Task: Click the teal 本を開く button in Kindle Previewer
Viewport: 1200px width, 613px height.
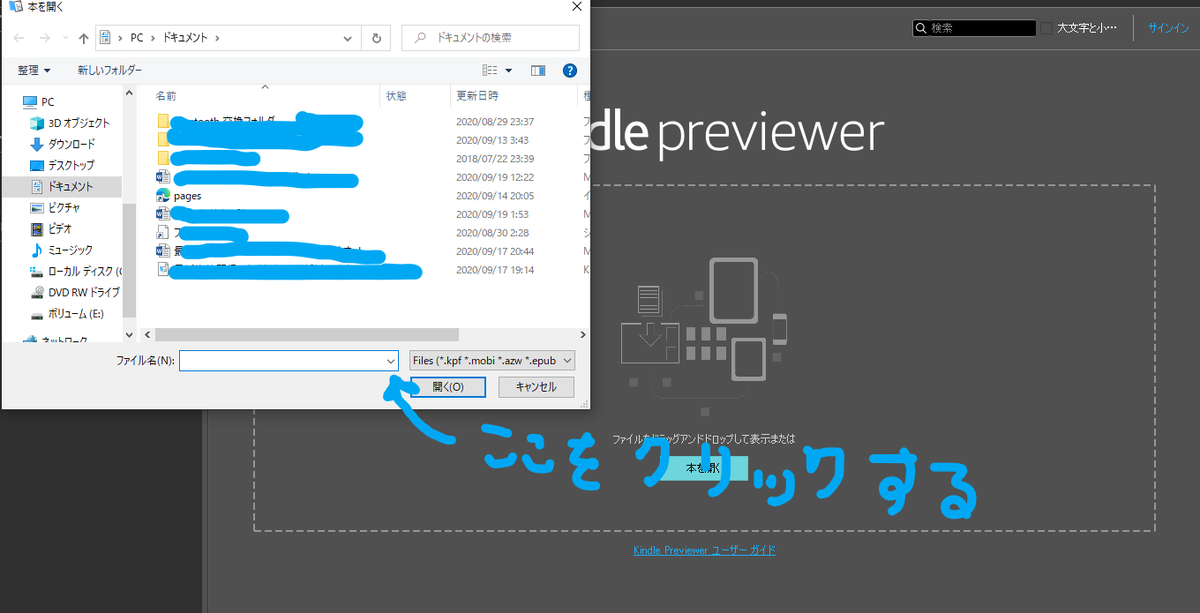Action: (x=704, y=468)
